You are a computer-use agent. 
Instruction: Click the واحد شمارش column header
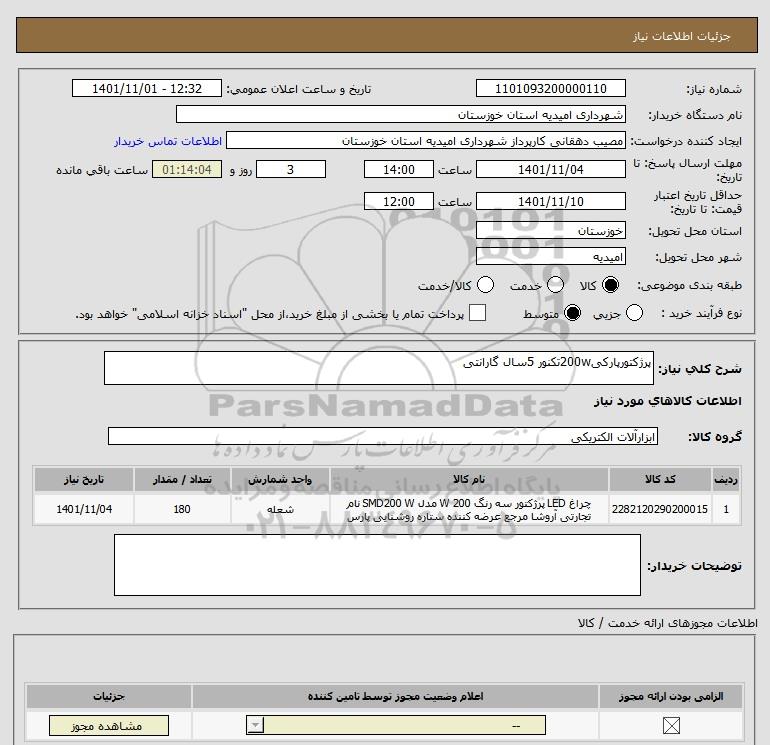click(x=280, y=479)
